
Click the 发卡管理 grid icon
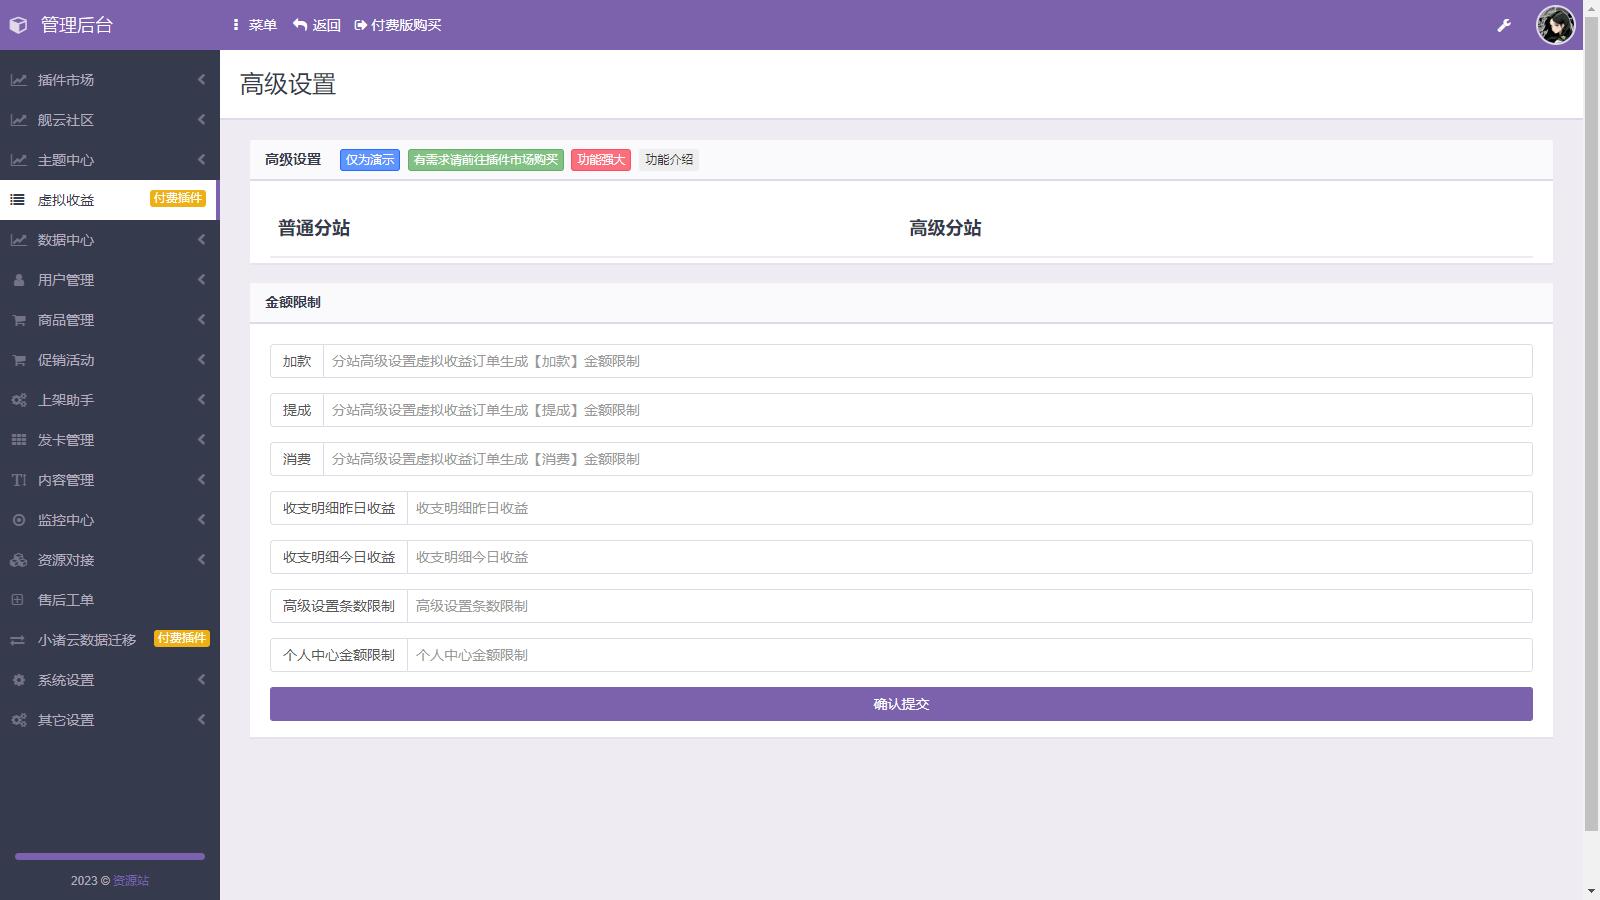[18, 440]
